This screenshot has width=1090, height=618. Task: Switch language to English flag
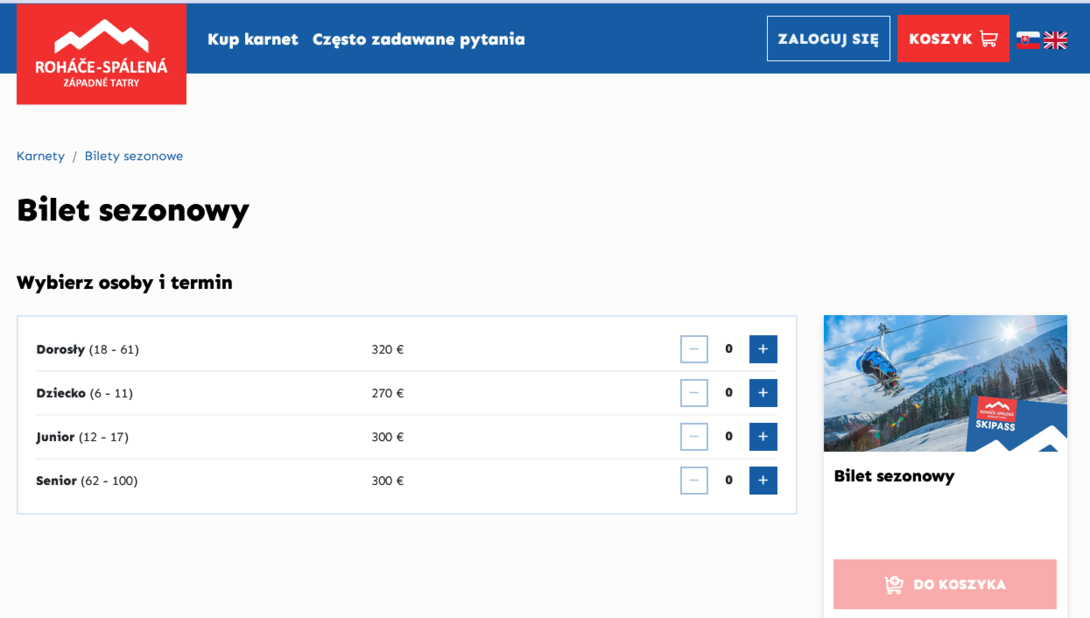tap(1055, 40)
